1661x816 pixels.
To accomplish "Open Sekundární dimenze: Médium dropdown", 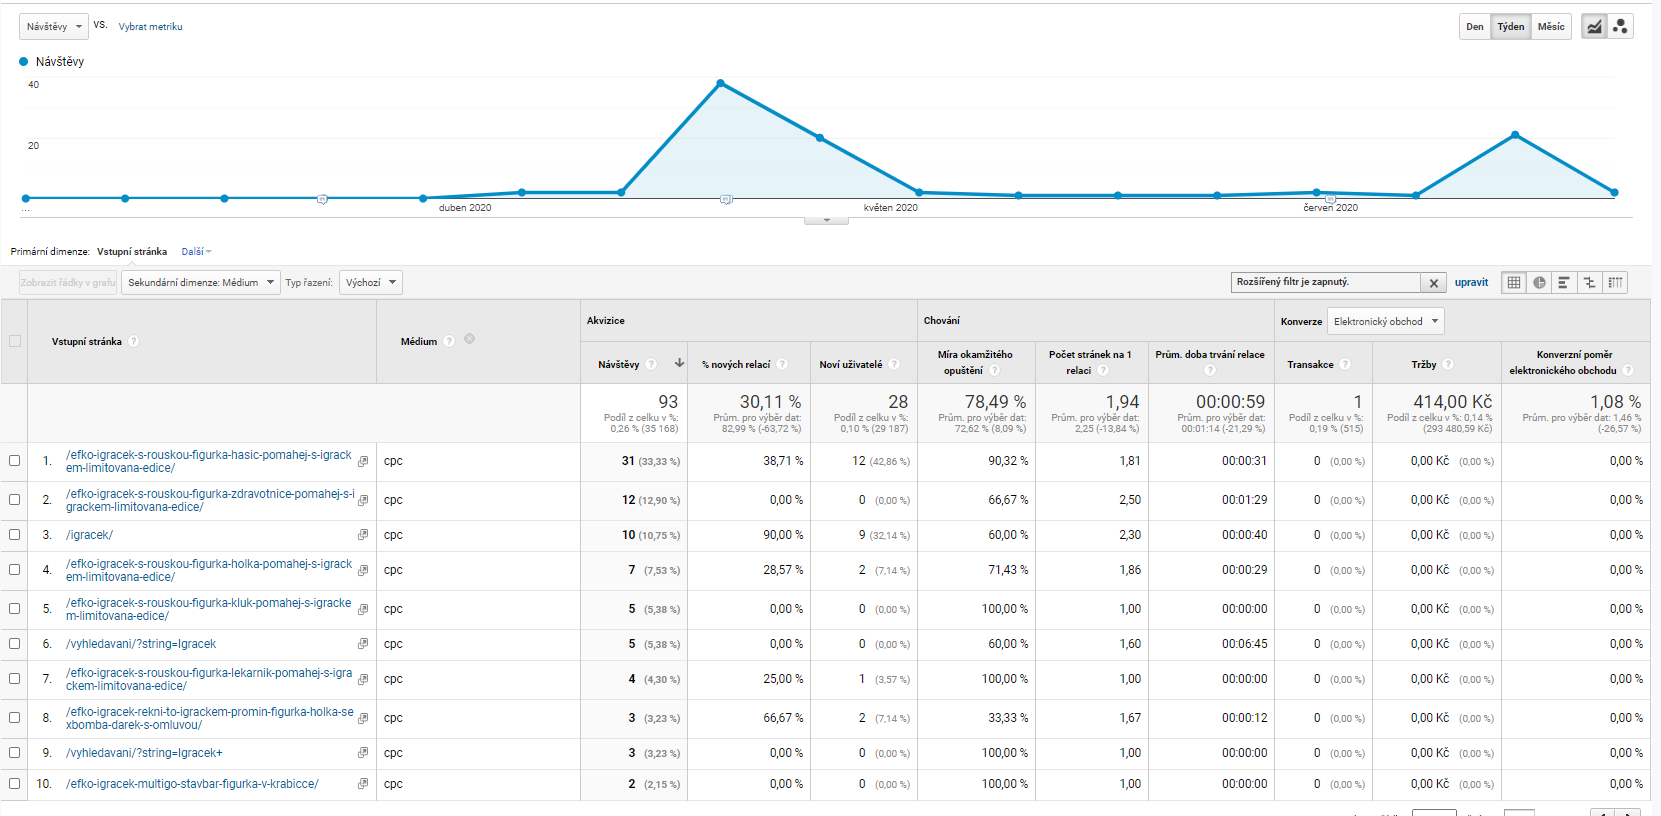I will pyautogui.click(x=200, y=283).
